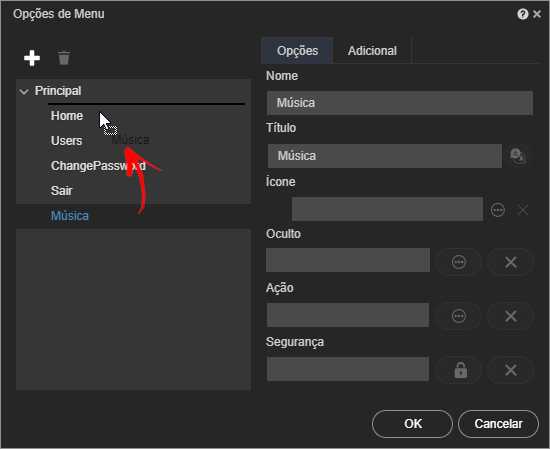Open translation icon beside Título field
Viewport: 550px width, 449px height.
tap(518, 156)
